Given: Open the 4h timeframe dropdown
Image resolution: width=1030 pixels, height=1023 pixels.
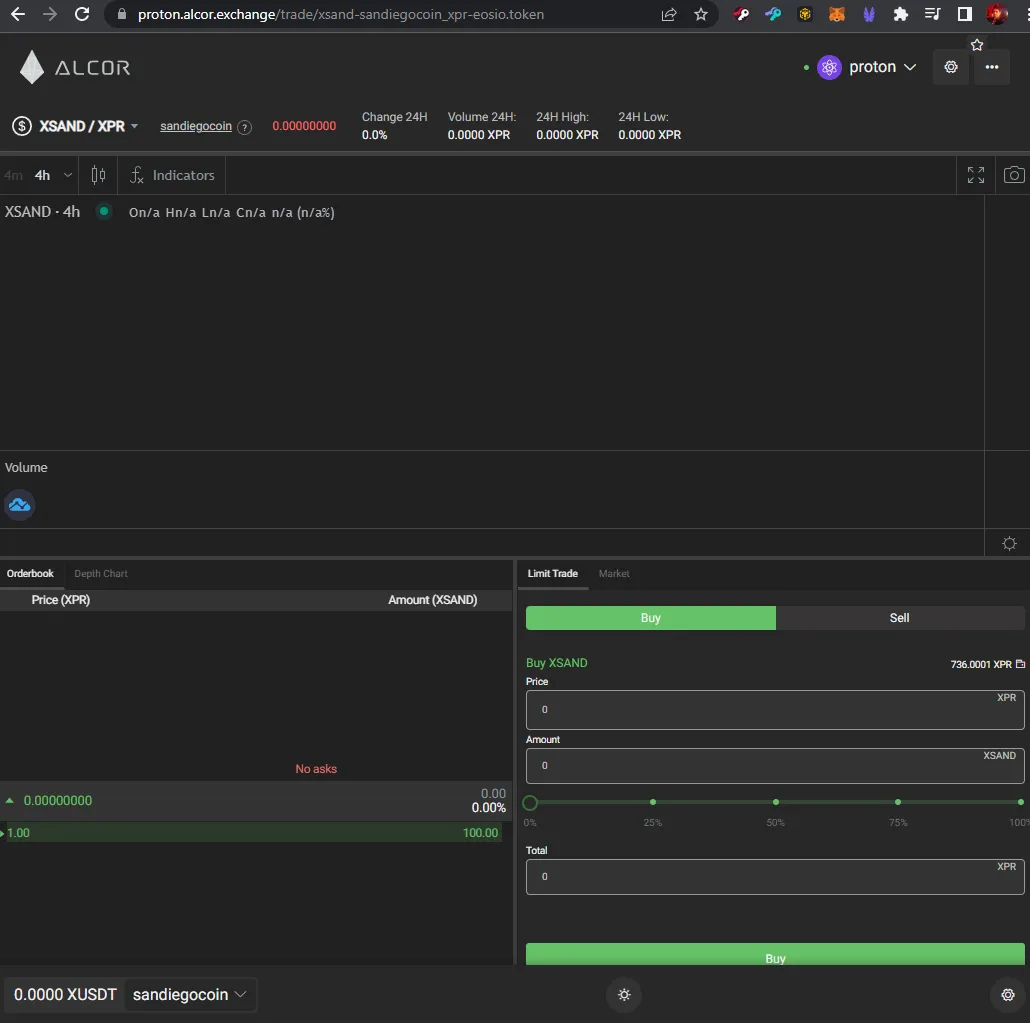Looking at the screenshot, I should pos(53,175).
